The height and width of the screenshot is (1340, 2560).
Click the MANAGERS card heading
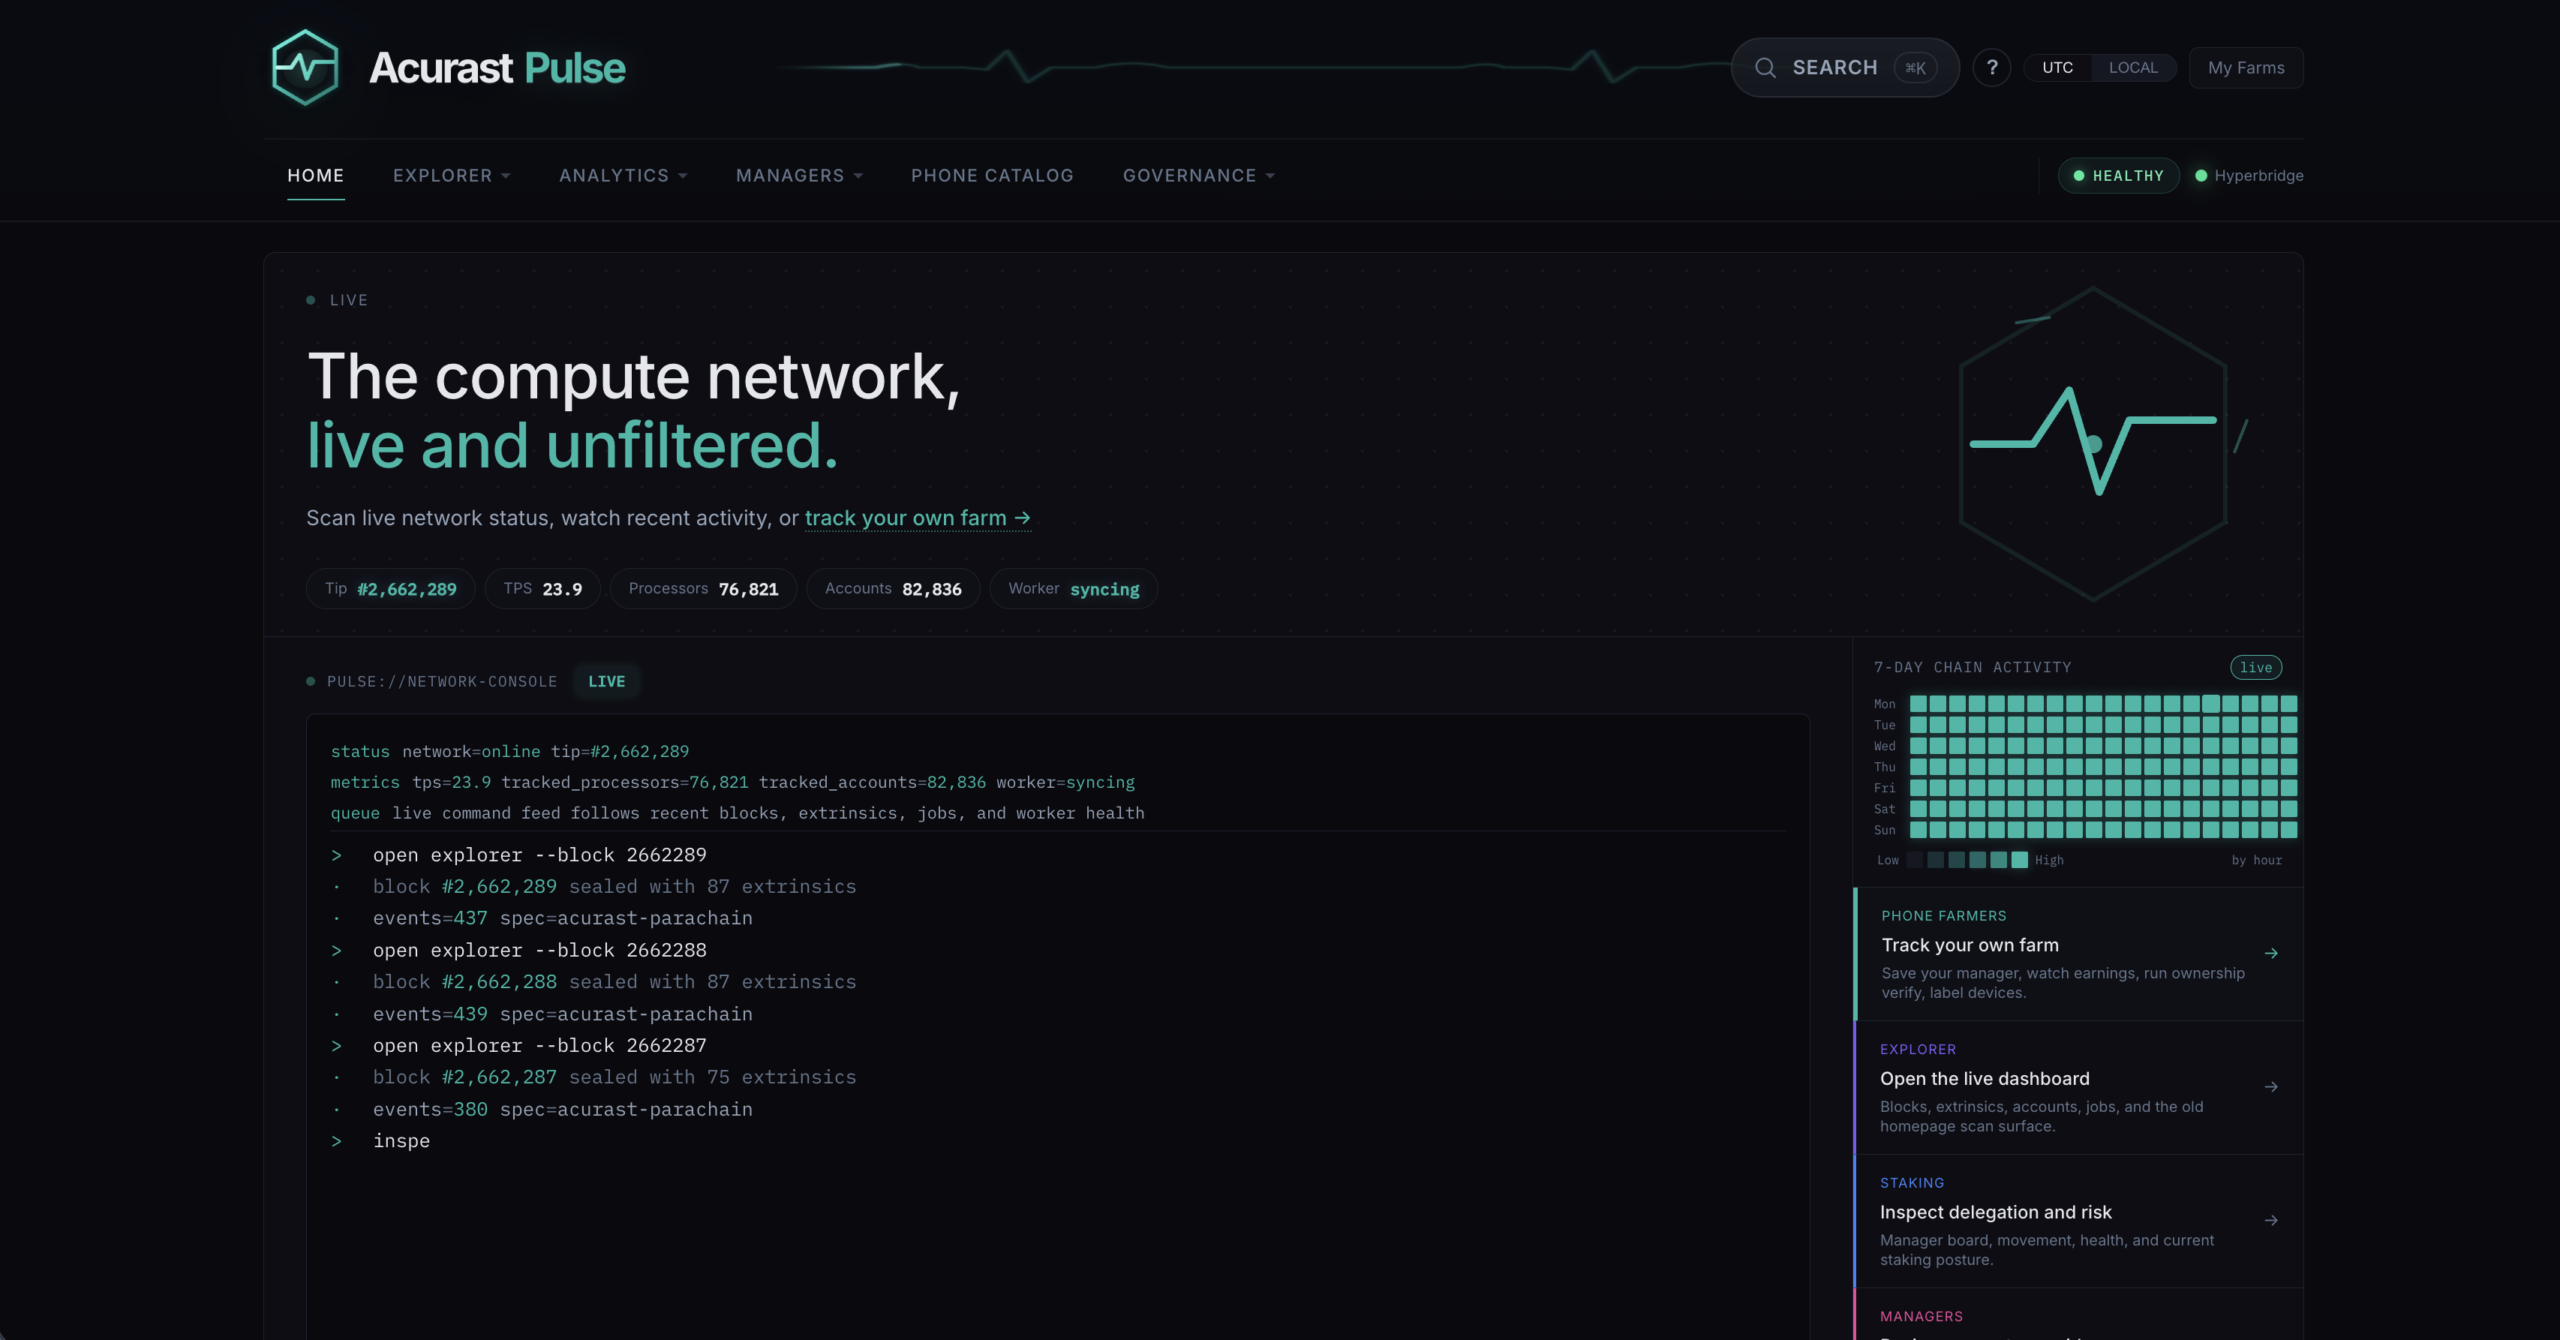pyautogui.click(x=1921, y=1316)
